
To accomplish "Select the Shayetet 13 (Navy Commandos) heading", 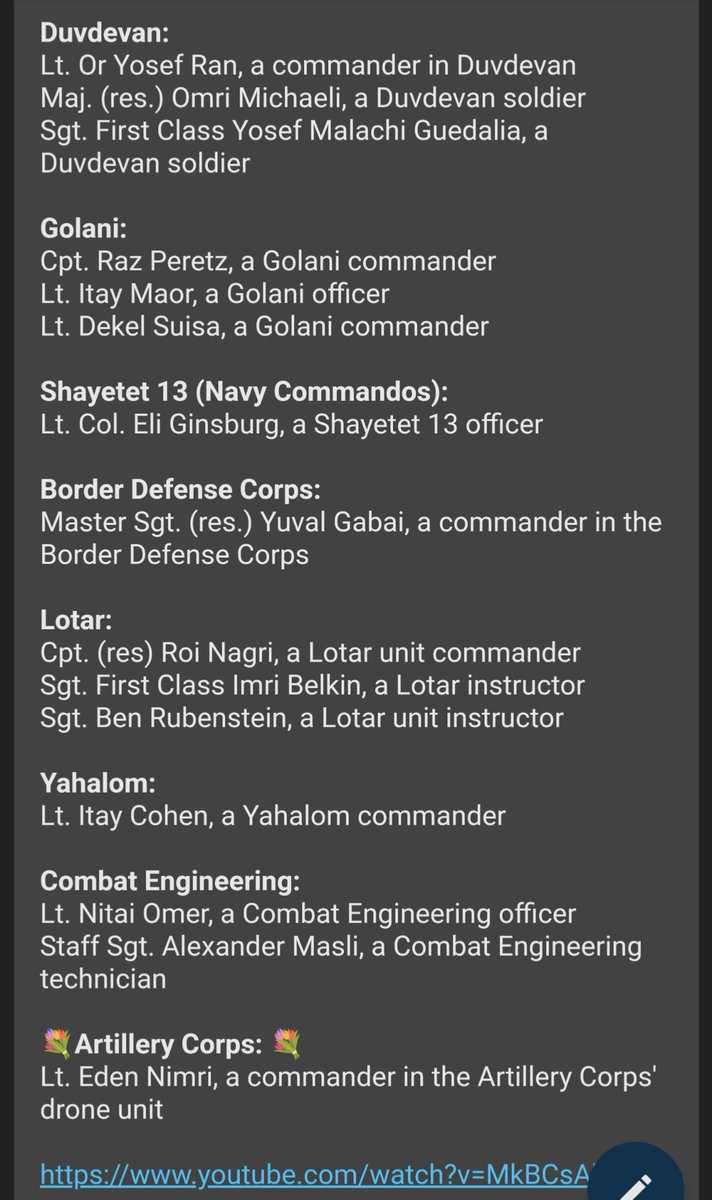I will point(244,391).
